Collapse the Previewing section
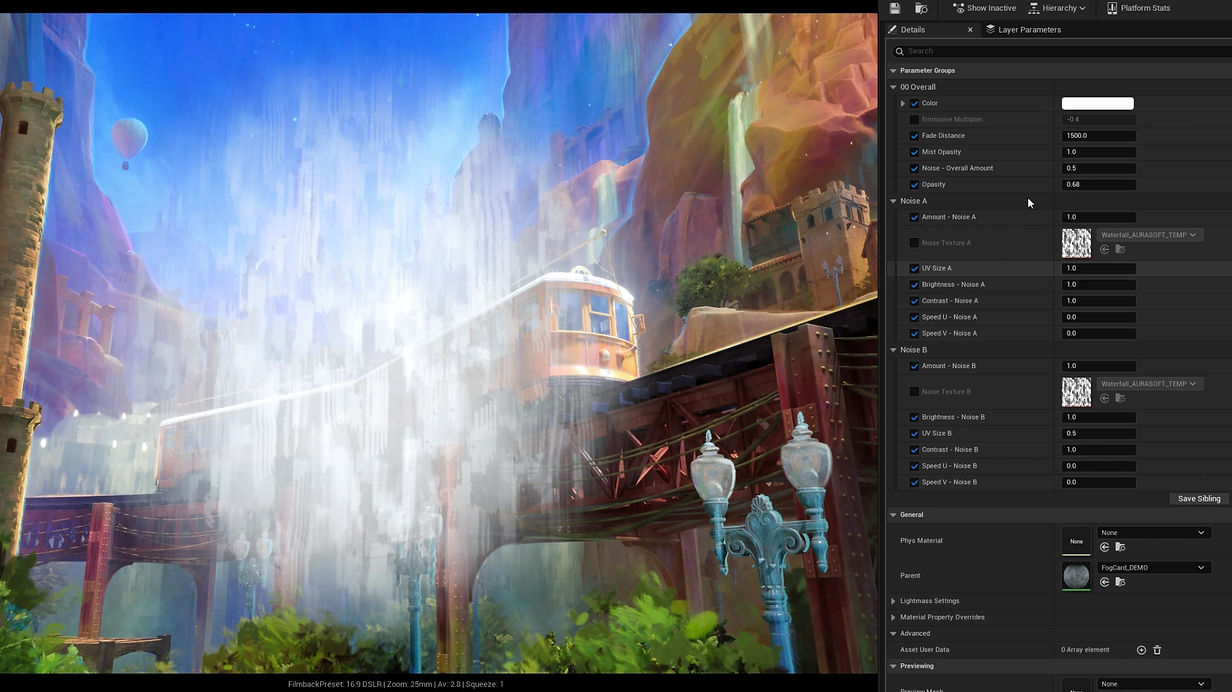The height and width of the screenshot is (692, 1232). tap(894, 666)
